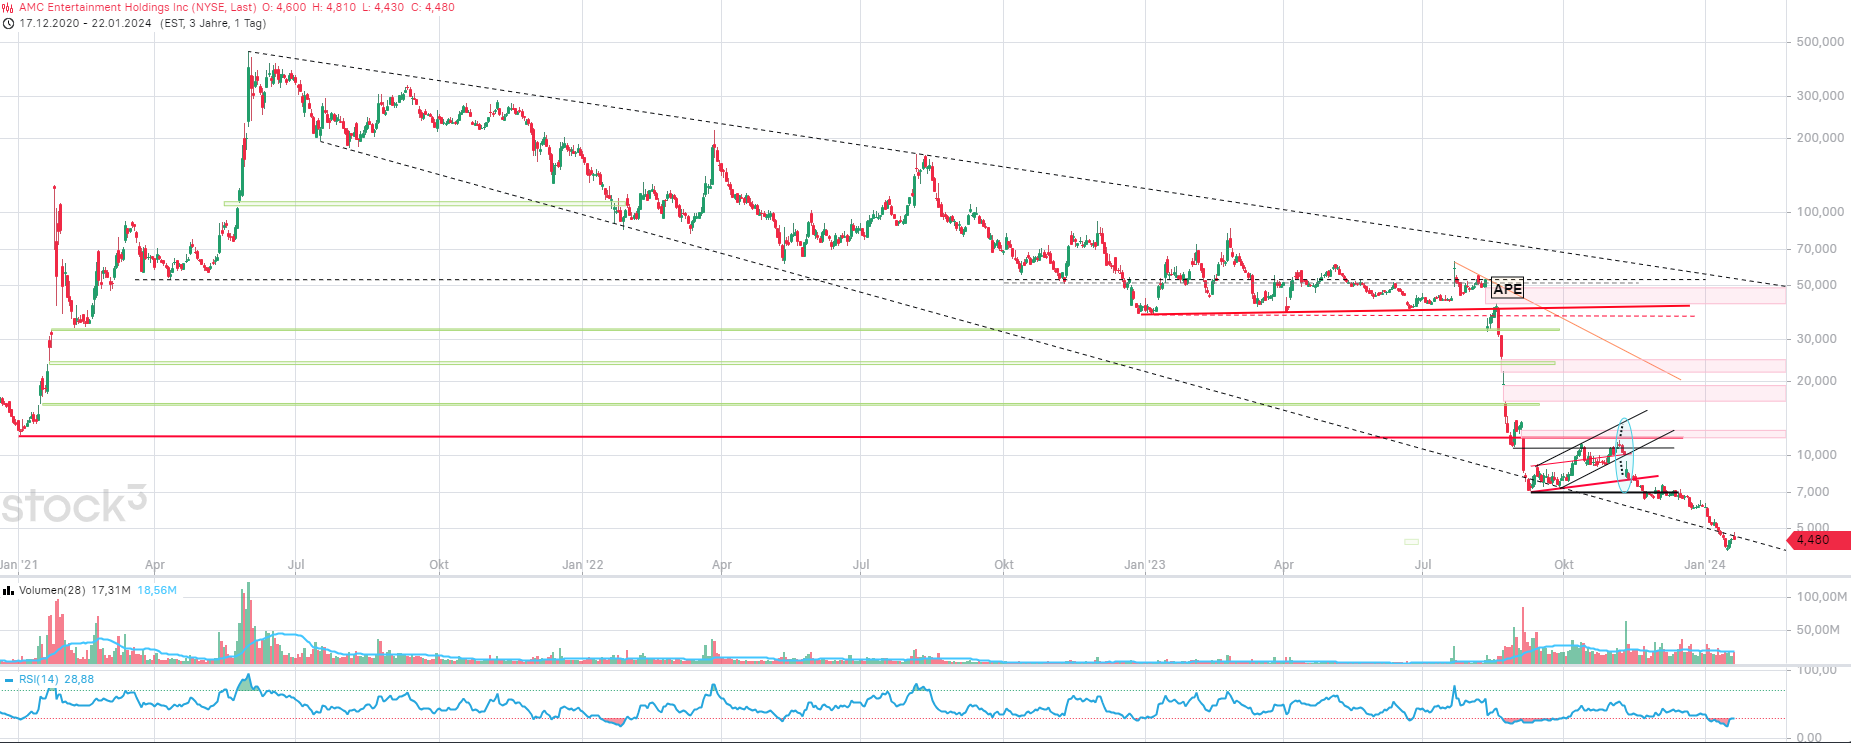Viewport: 1851px width, 743px height.
Task: Click the candlestick chart-type icon beside AMC title
Action: (8, 7)
